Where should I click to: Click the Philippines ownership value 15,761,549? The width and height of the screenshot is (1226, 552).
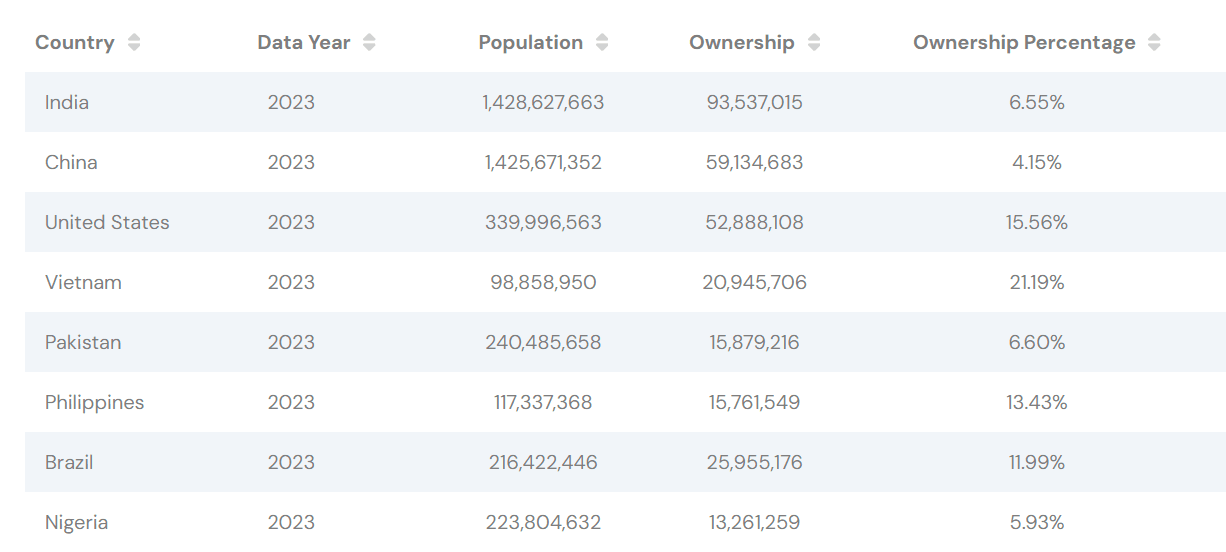coord(754,402)
